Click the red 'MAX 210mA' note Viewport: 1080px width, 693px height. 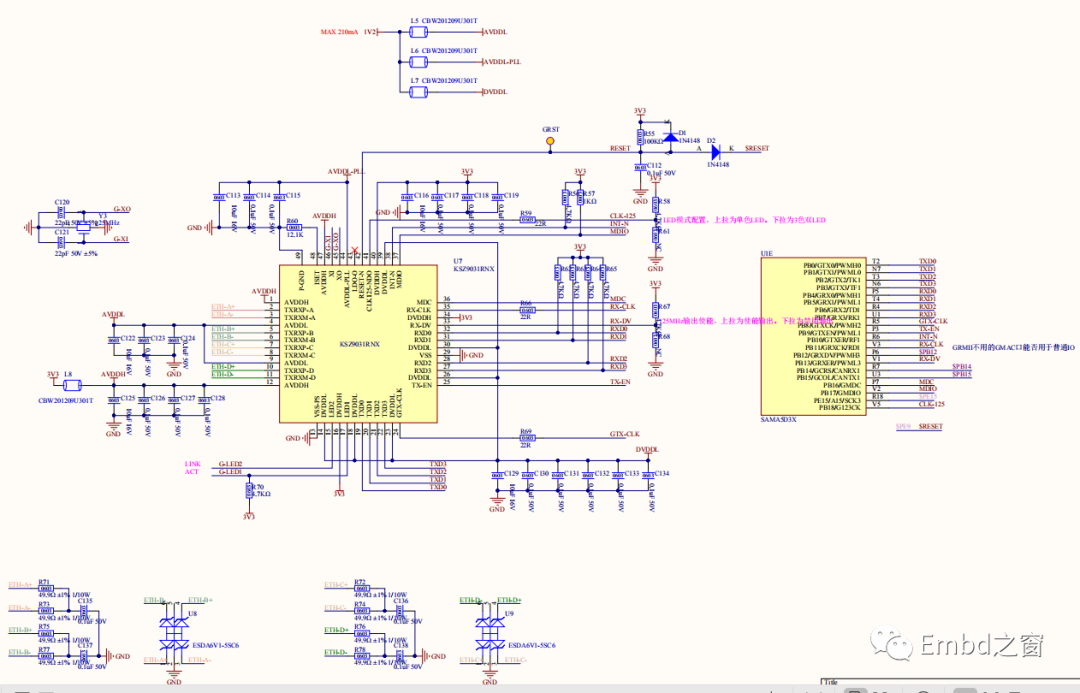click(339, 32)
